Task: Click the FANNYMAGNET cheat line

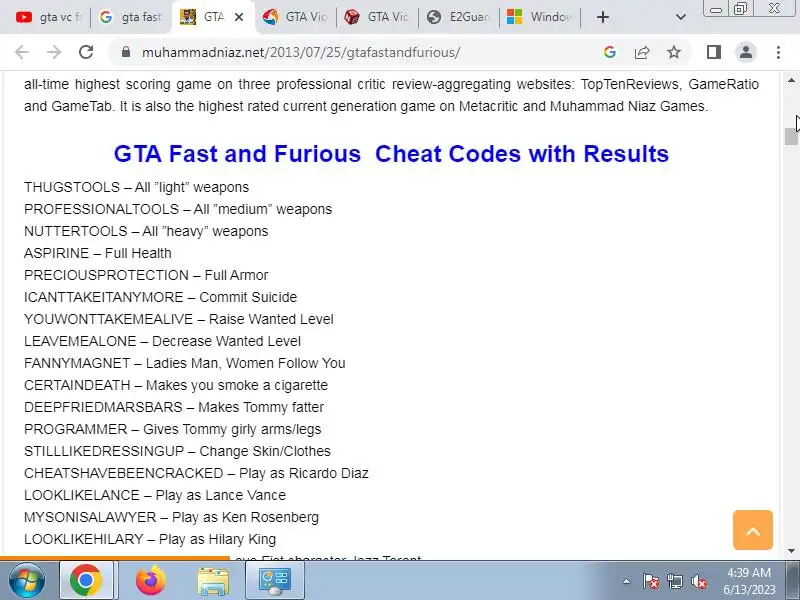Action: [185, 363]
